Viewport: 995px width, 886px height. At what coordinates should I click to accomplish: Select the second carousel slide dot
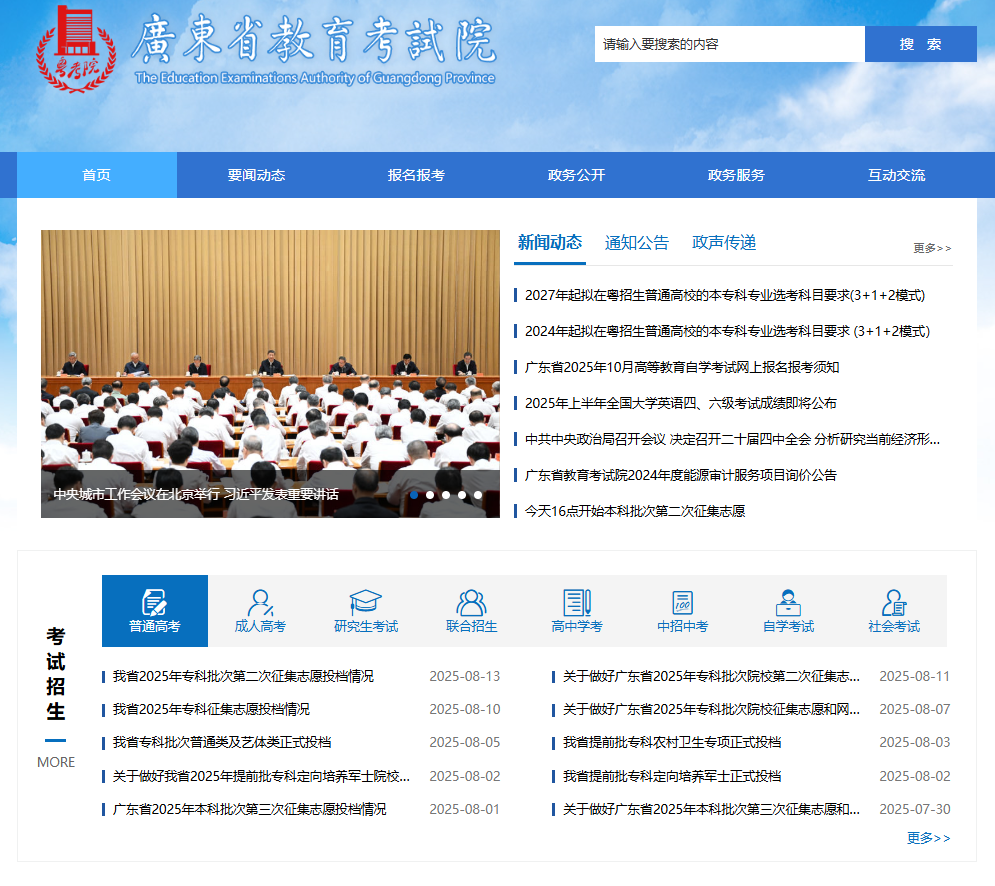pyautogui.click(x=430, y=495)
